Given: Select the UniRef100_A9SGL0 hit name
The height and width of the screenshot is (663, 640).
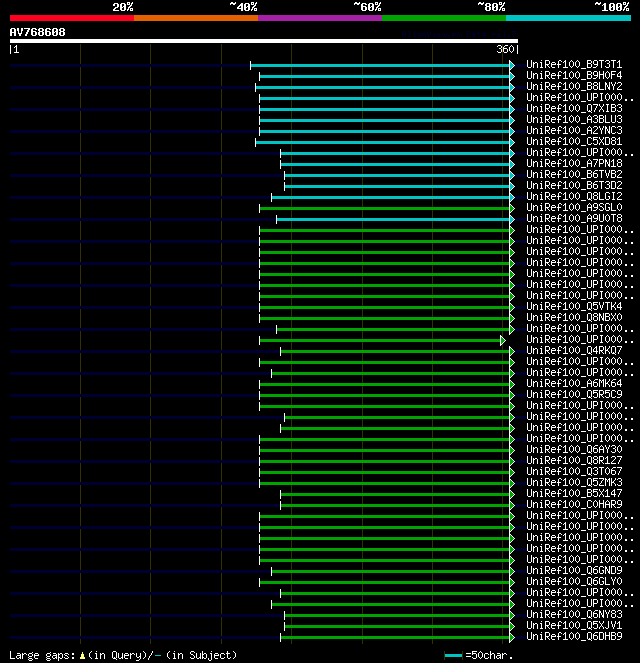Looking at the screenshot, I should (574, 207).
